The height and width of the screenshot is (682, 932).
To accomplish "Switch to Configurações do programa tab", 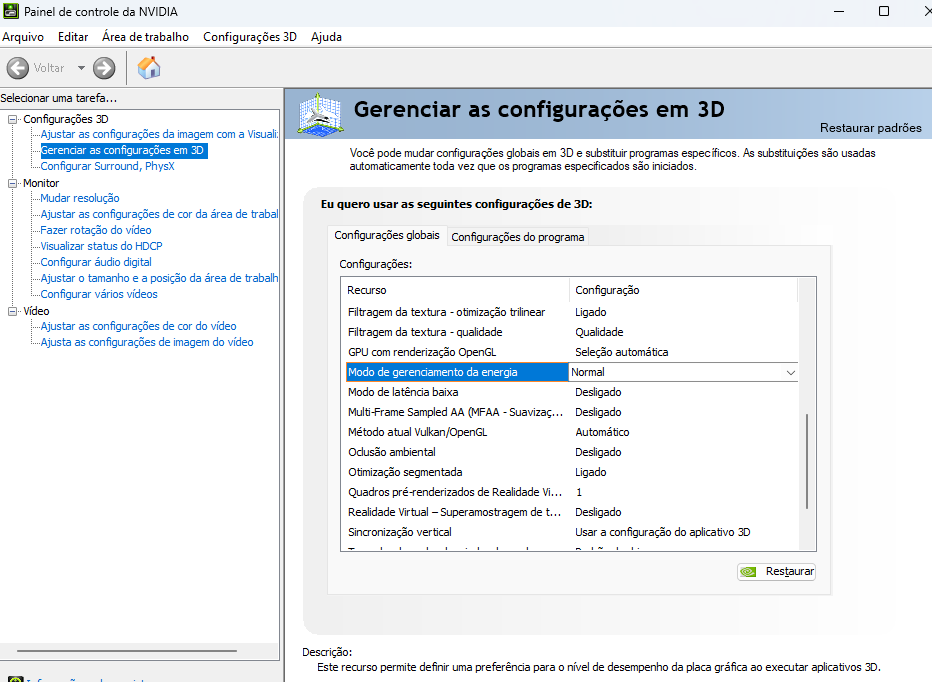I will click(518, 237).
